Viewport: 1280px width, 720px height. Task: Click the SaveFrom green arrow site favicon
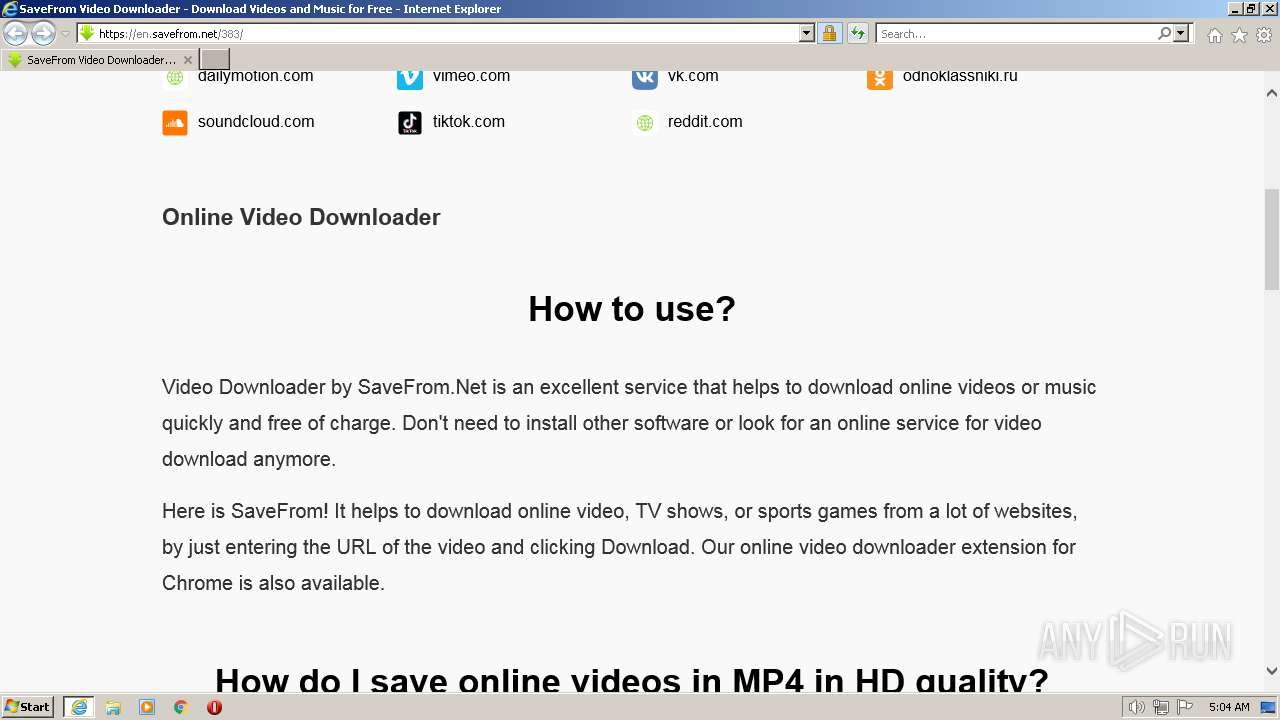pyautogui.click(x=87, y=34)
